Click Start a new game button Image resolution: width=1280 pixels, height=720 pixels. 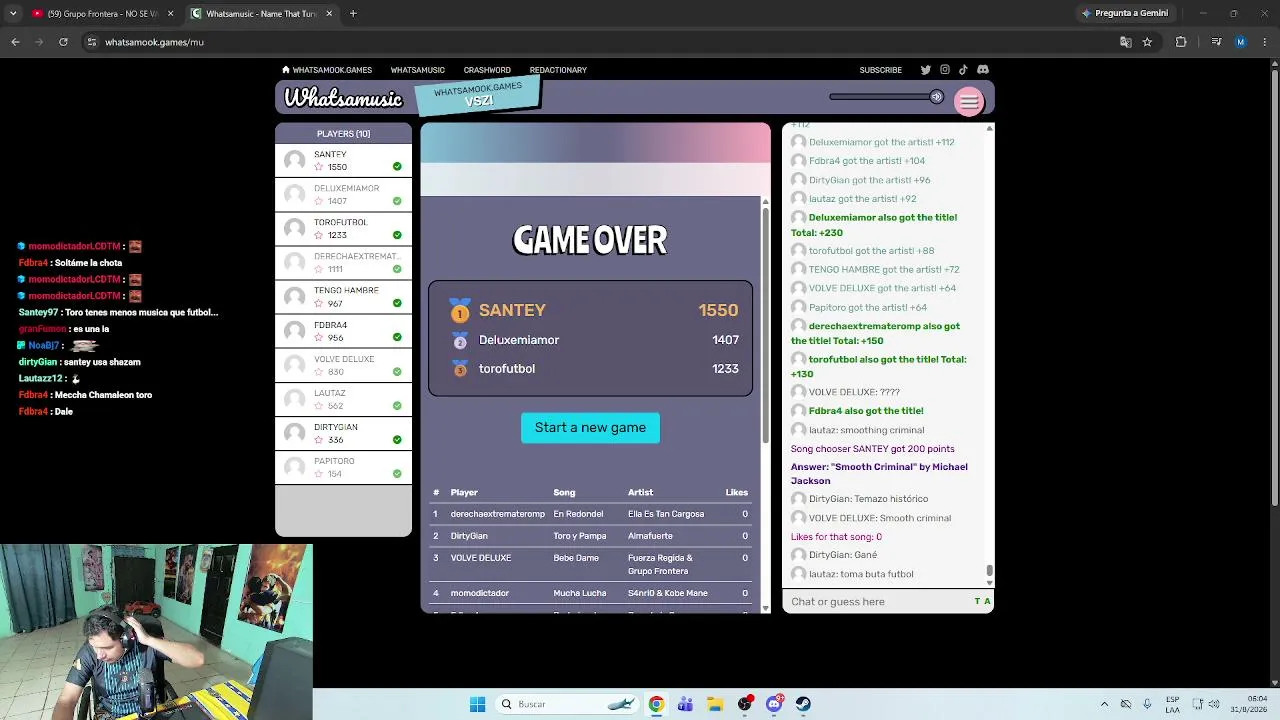590,428
